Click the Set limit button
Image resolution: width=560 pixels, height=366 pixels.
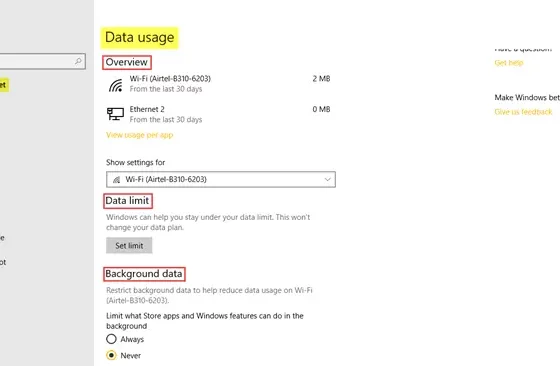129,246
